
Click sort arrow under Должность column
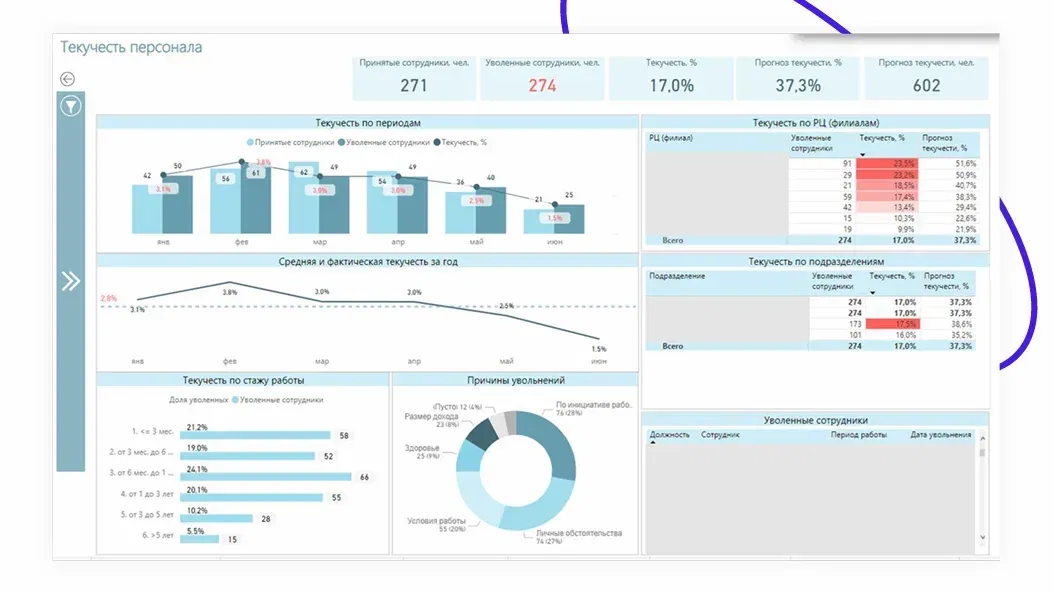(x=655, y=443)
